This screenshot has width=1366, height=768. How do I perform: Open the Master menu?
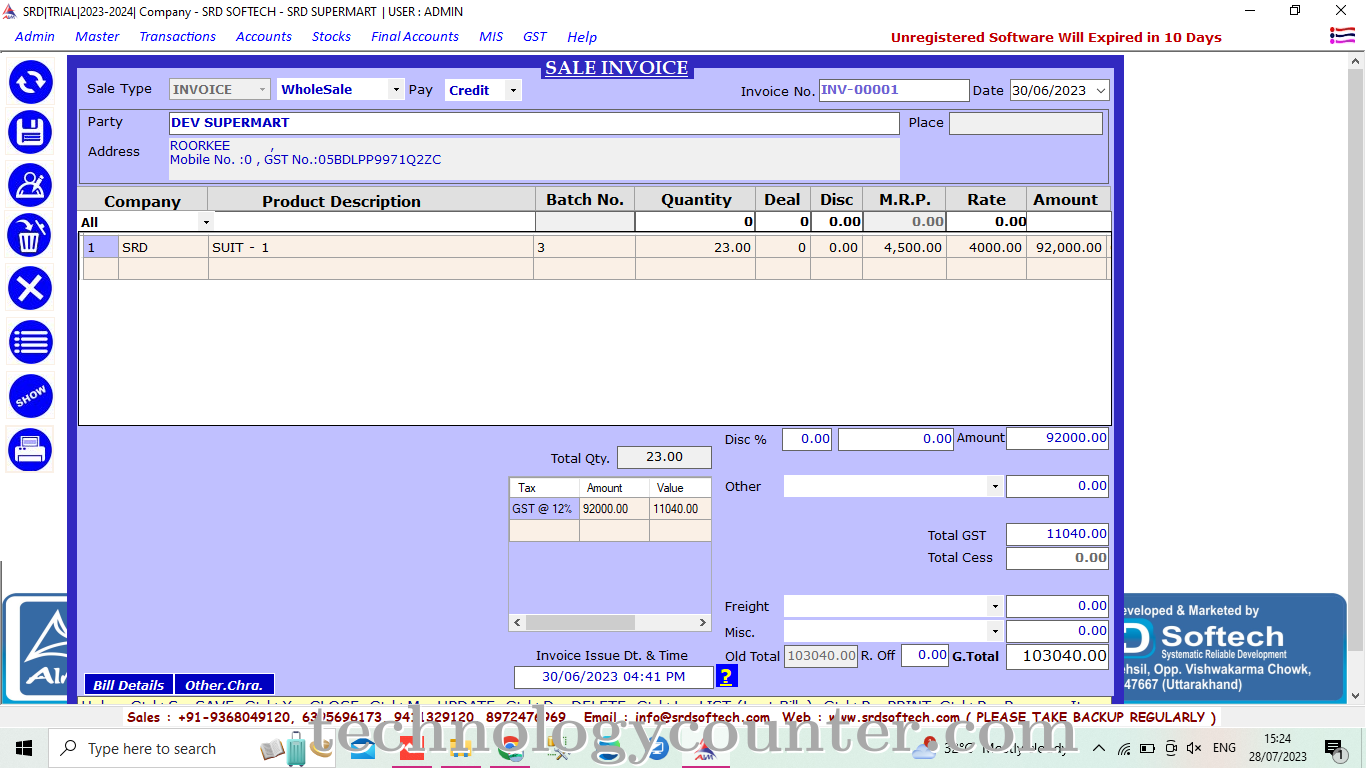[97, 37]
